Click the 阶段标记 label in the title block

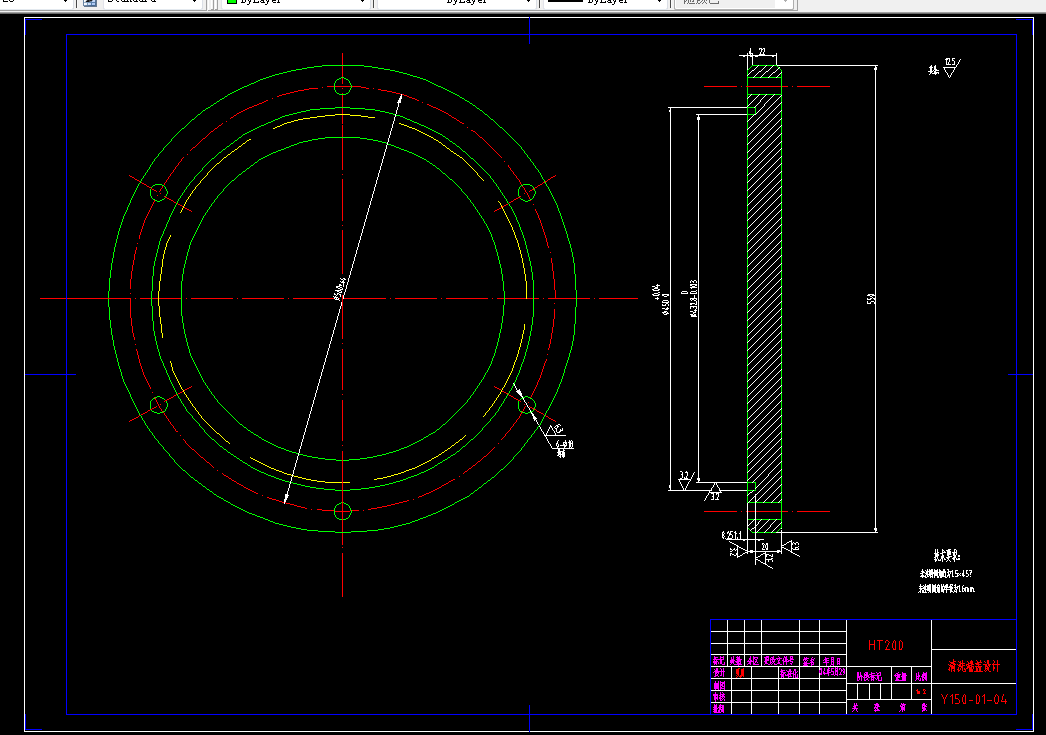tap(869, 676)
